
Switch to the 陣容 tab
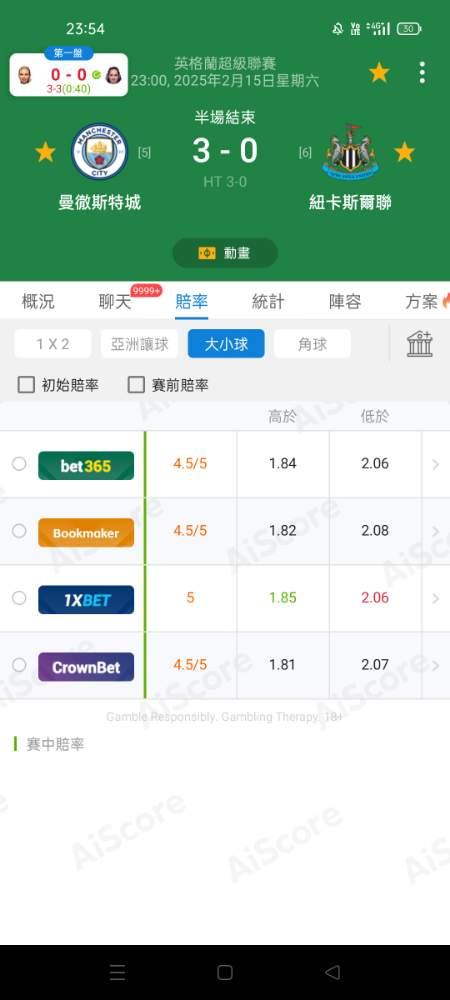[345, 302]
